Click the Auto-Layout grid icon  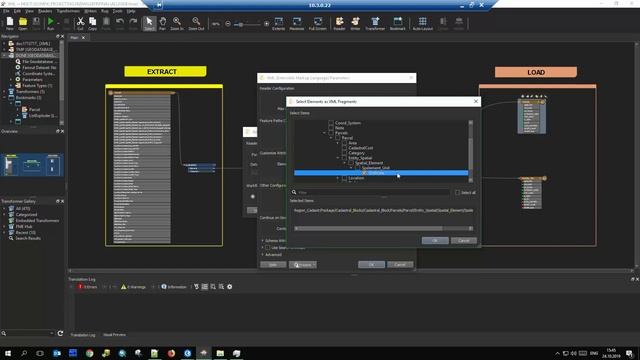point(422,23)
